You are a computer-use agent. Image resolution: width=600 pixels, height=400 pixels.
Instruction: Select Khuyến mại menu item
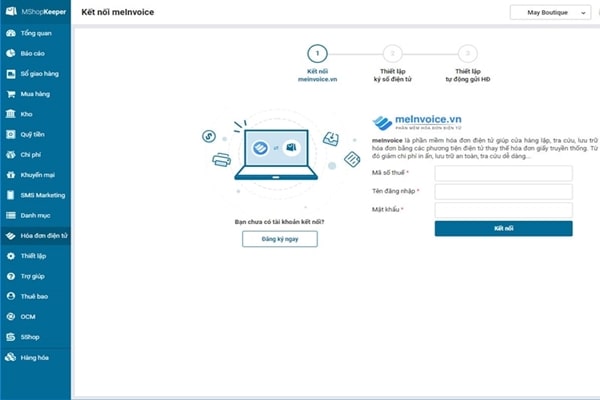tap(35, 175)
